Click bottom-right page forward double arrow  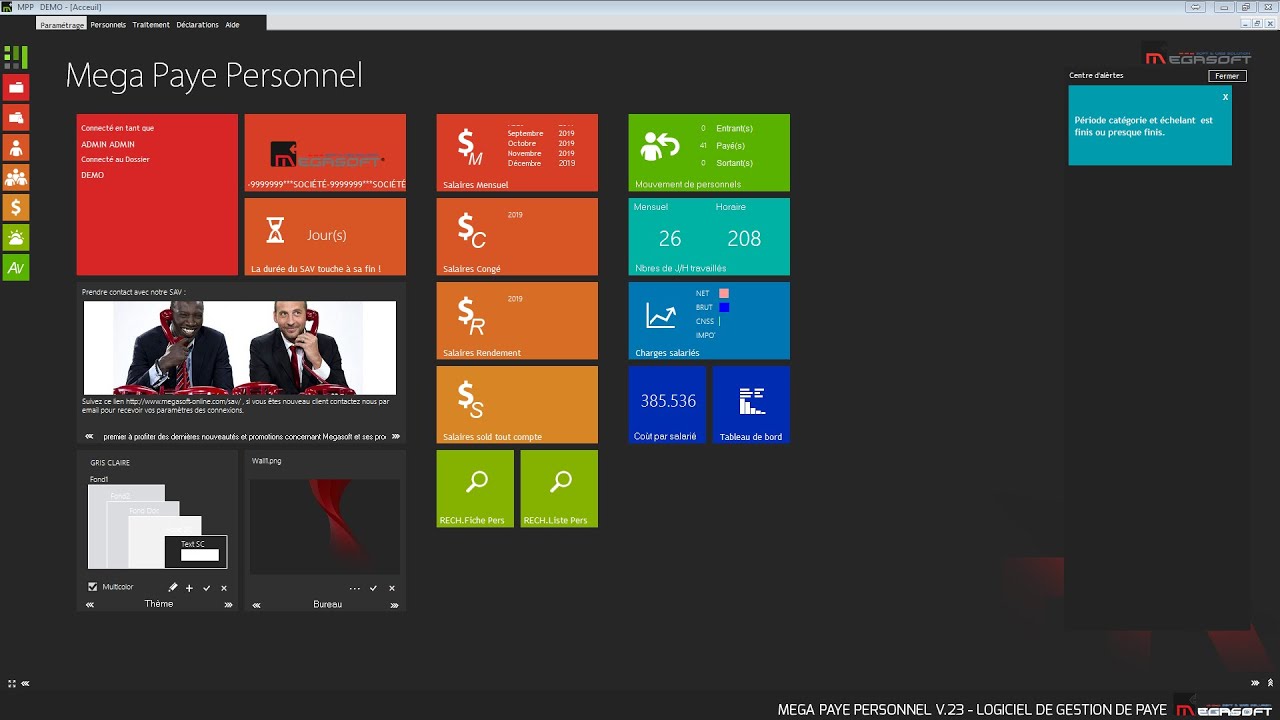click(1255, 683)
